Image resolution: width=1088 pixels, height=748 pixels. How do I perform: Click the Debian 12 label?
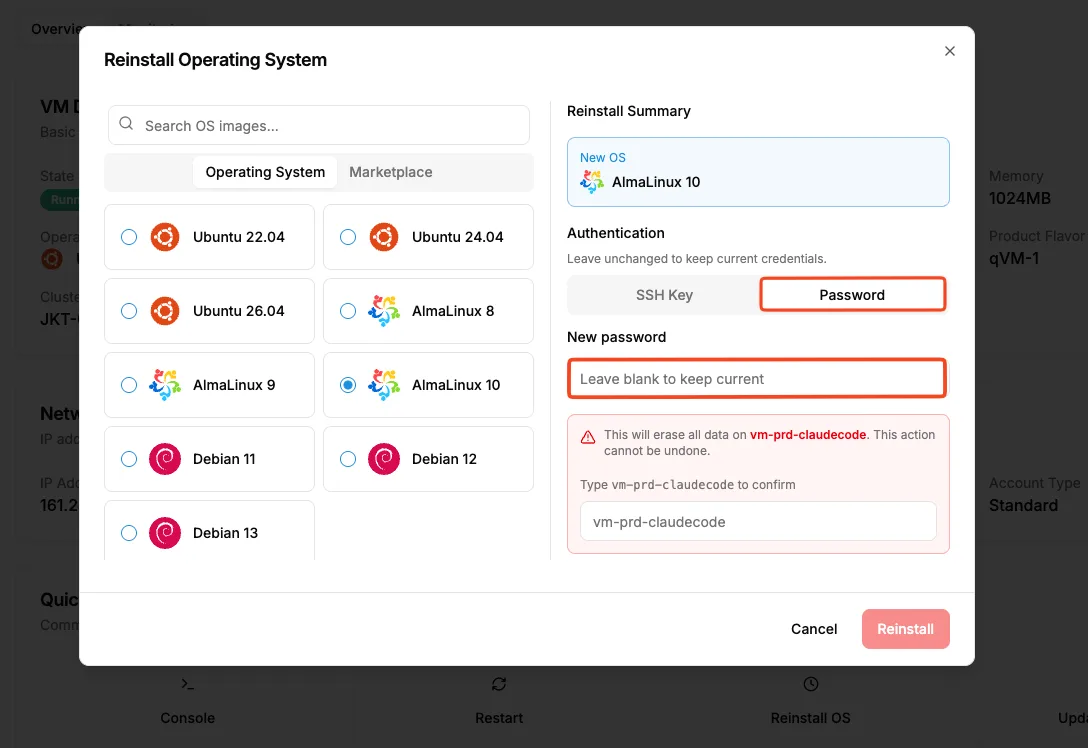tap(444, 459)
